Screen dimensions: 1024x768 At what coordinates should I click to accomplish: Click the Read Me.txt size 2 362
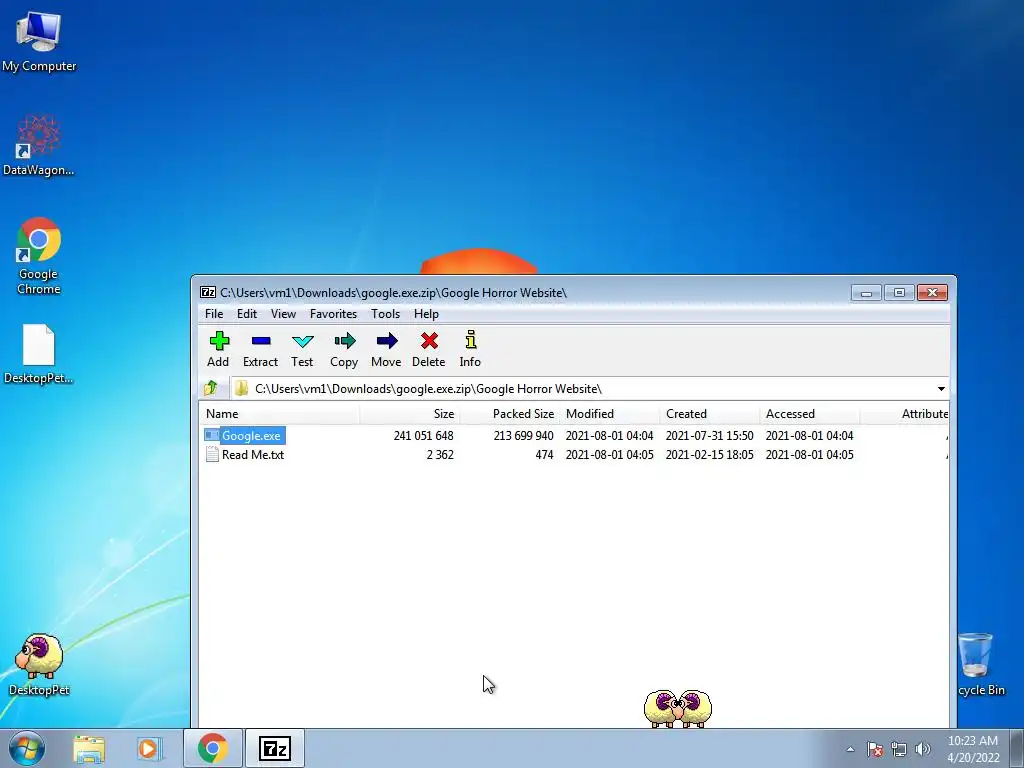(440, 455)
